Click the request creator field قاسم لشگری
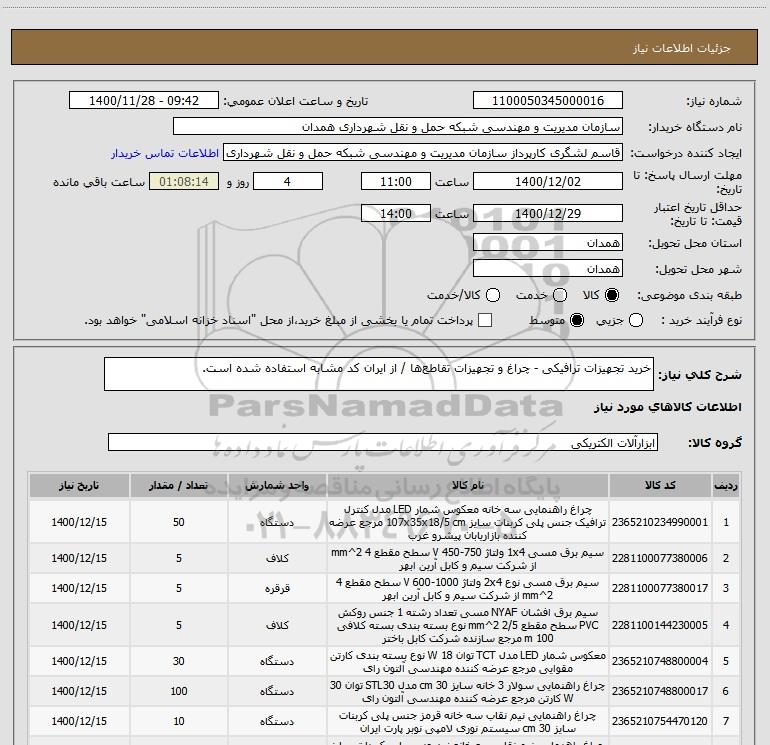770x745 pixels. [x=423, y=153]
